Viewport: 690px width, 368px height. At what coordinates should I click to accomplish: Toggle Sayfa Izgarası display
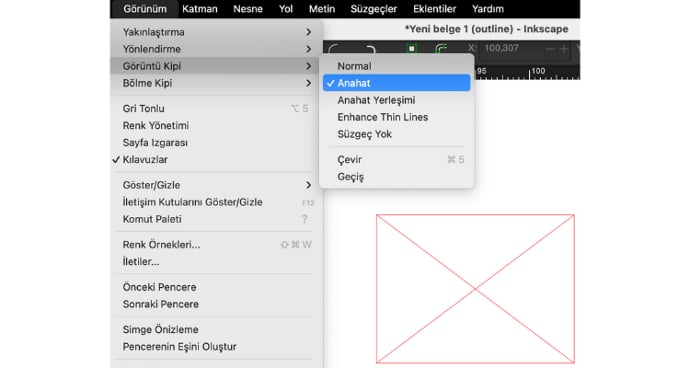[217, 143]
